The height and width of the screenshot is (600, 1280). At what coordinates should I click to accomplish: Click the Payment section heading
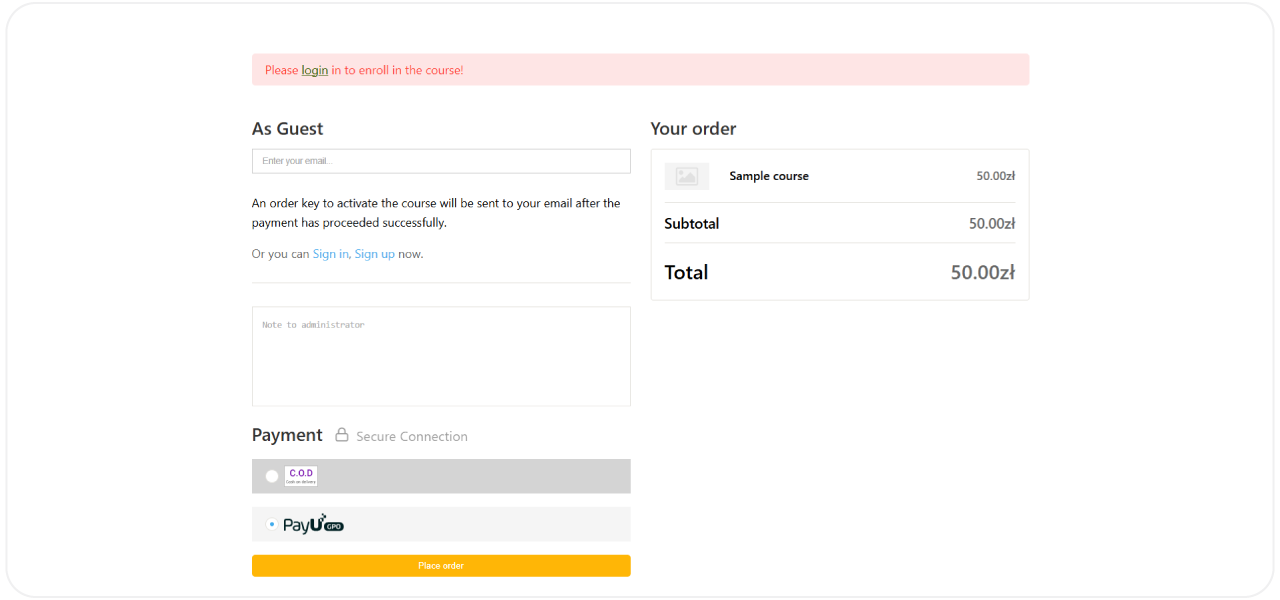coord(287,435)
